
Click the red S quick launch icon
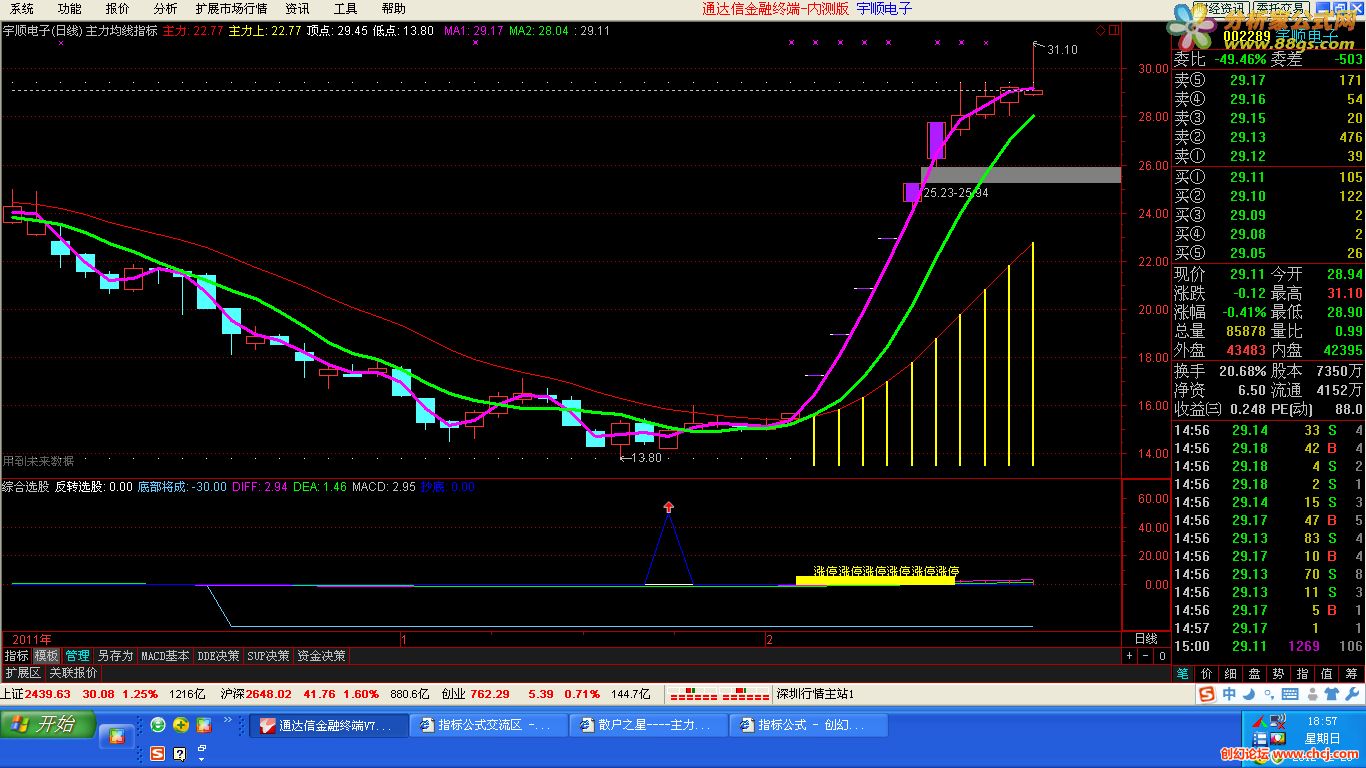(x=158, y=753)
